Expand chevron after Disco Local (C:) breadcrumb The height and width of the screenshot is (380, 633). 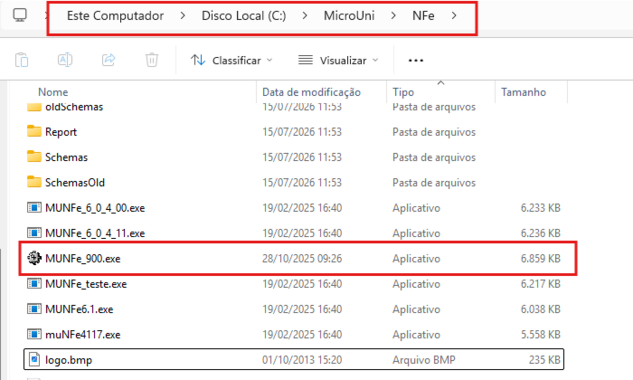click(x=305, y=16)
